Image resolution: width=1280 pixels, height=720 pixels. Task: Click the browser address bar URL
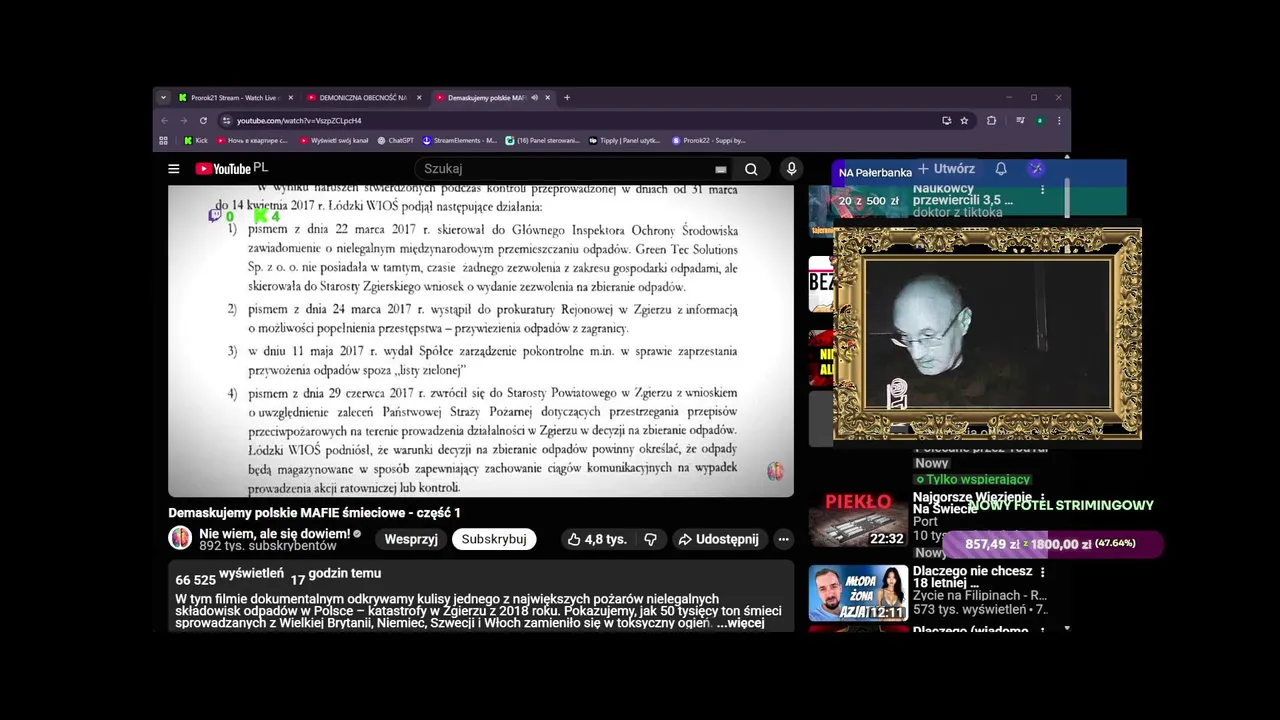pos(299,121)
